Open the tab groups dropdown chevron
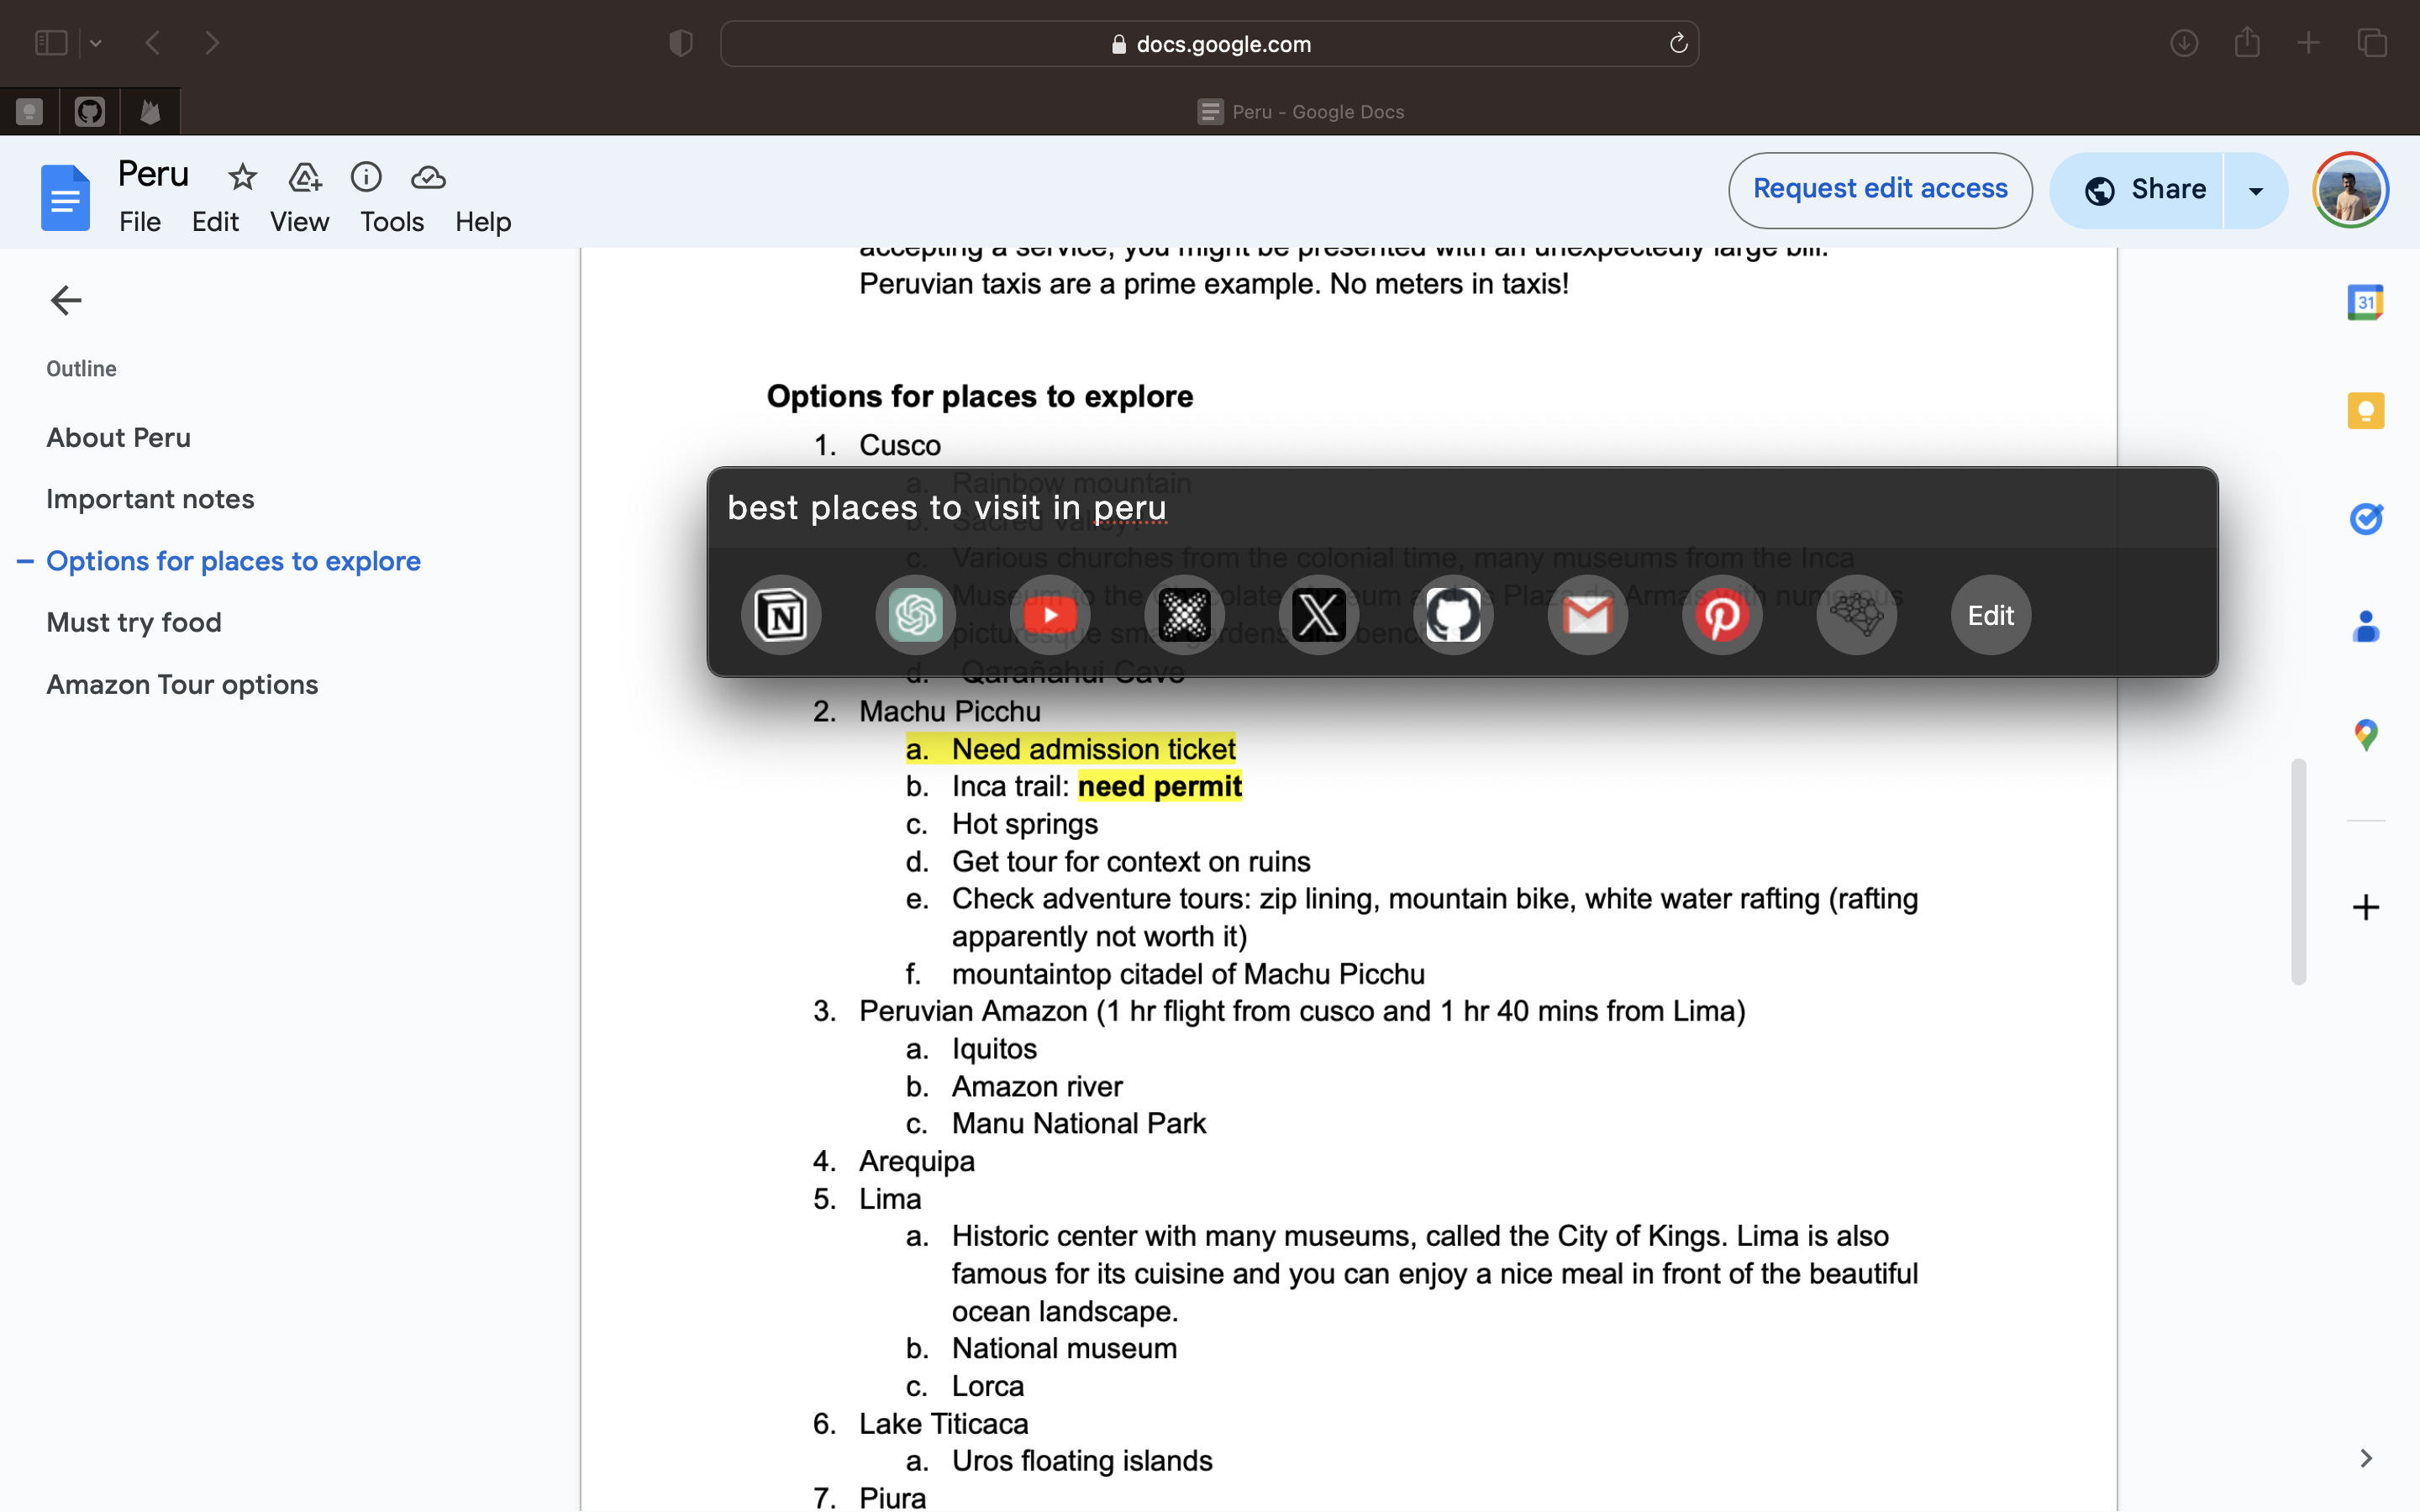This screenshot has height=1512, width=2420. coord(96,43)
